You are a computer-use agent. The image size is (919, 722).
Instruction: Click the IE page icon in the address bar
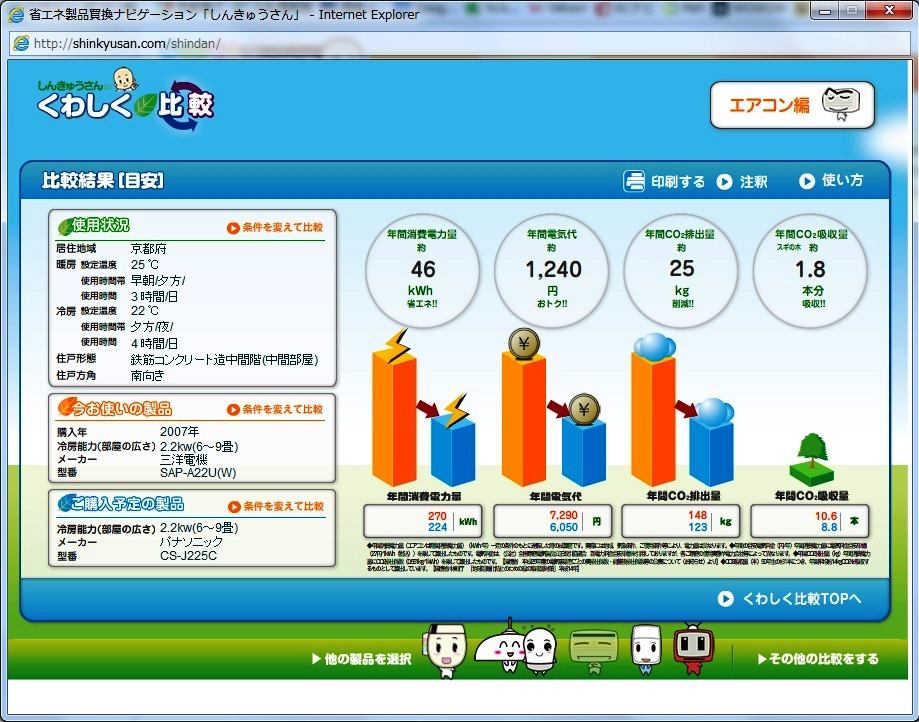coord(21,43)
